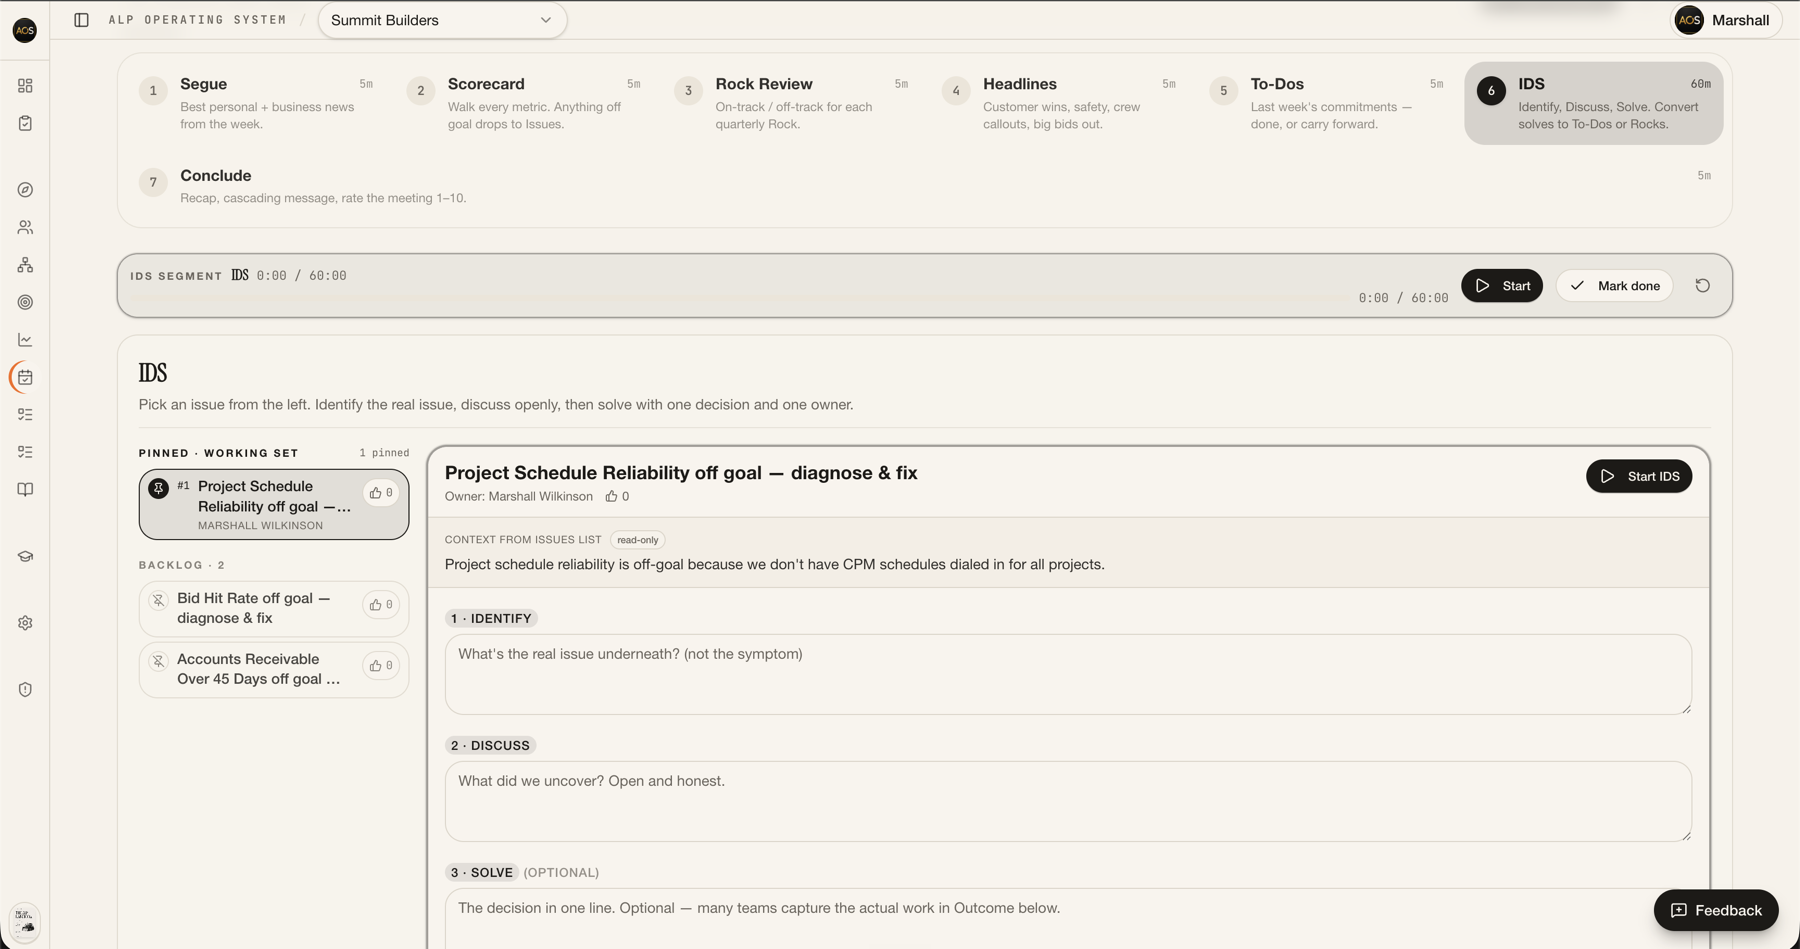The image size is (1800, 949).
Task: Expand the Summit Builders company dropdown
Action: 442,20
